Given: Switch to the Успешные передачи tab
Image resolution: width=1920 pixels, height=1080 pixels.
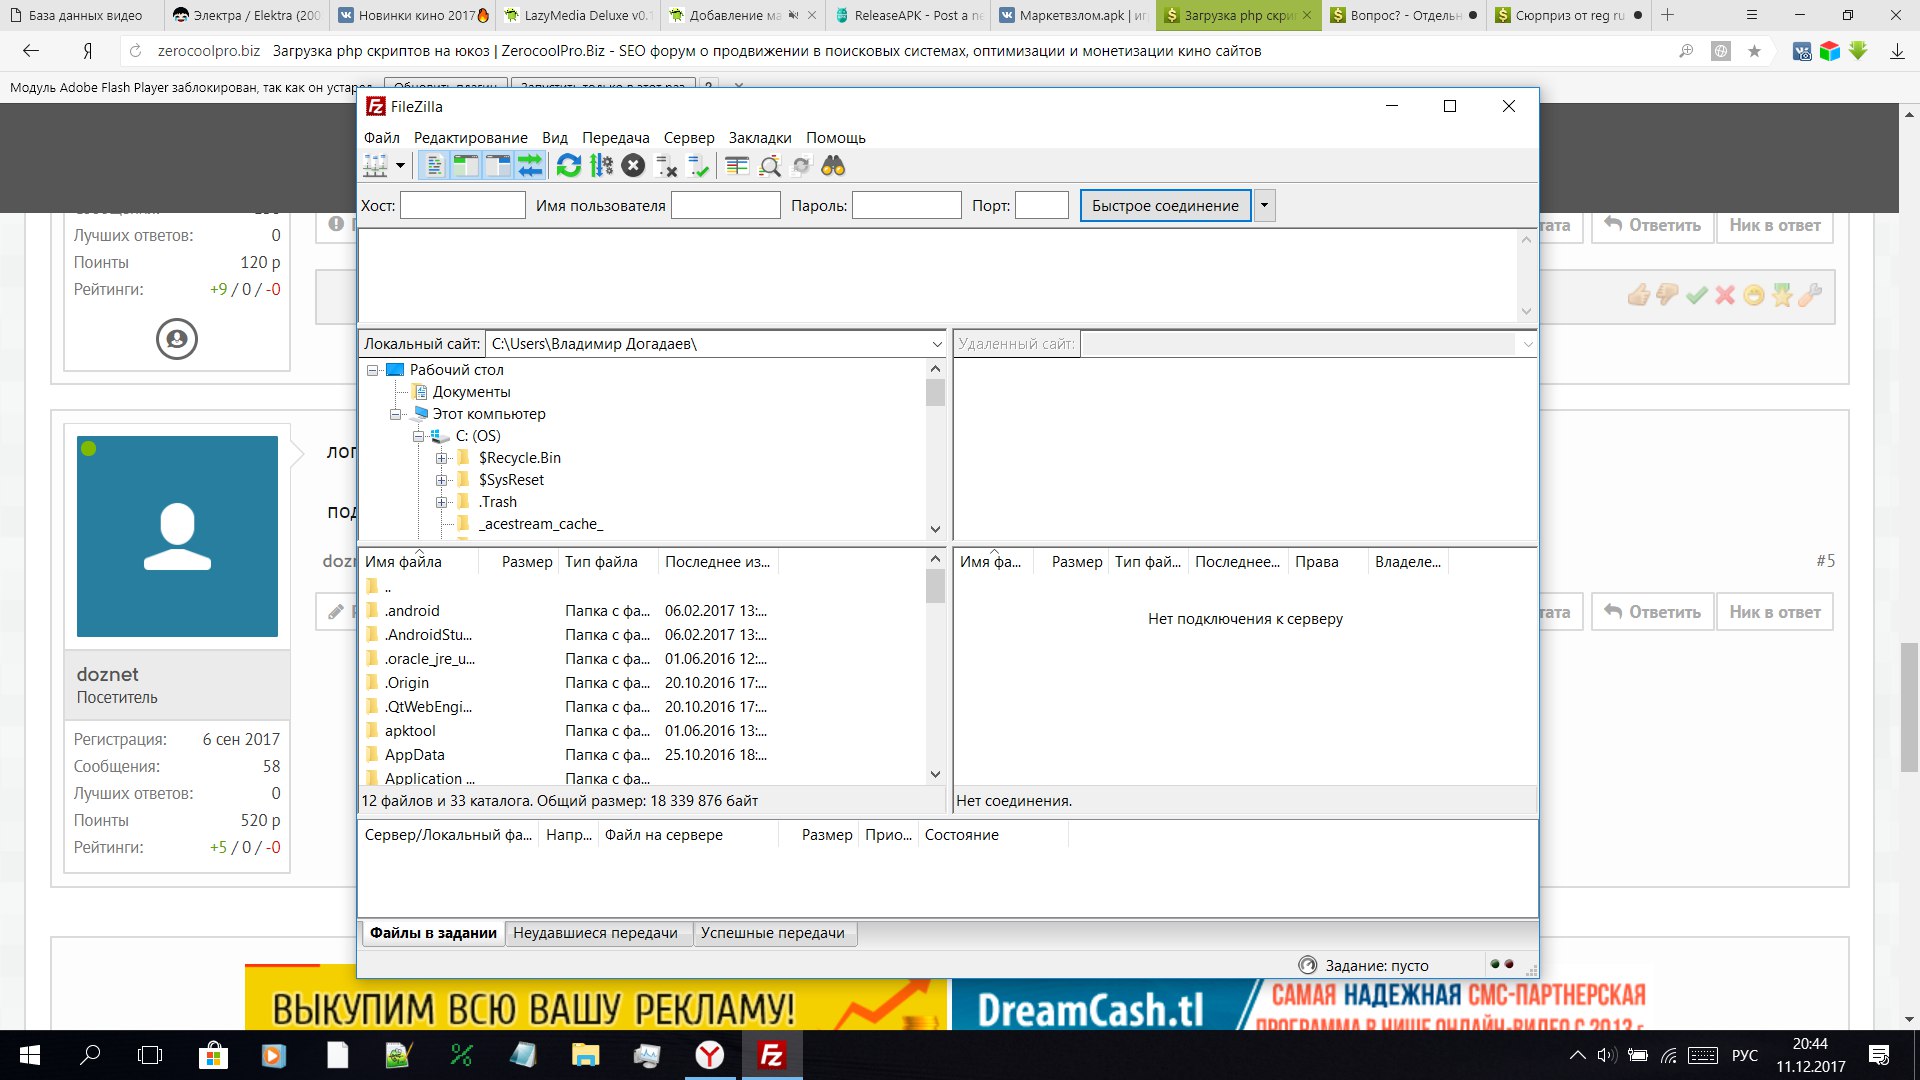Looking at the screenshot, I should [x=773, y=933].
